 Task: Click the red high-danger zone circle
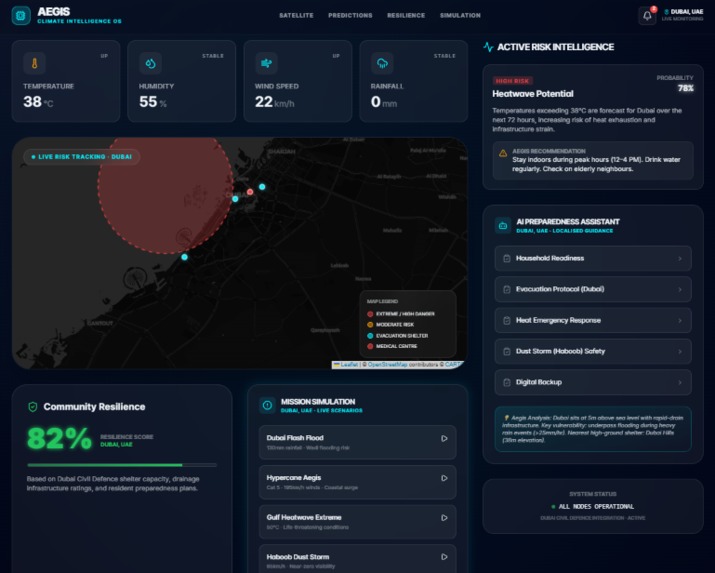pyautogui.click(x=166, y=195)
